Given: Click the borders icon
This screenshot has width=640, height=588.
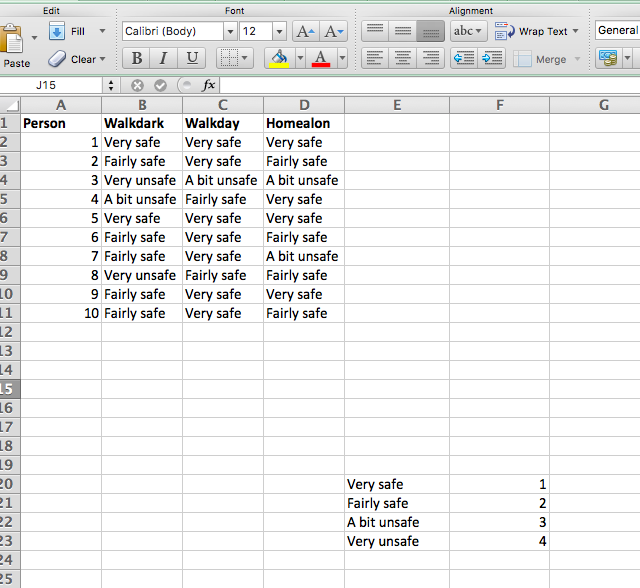Looking at the screenshot, I should pos(229,59).
